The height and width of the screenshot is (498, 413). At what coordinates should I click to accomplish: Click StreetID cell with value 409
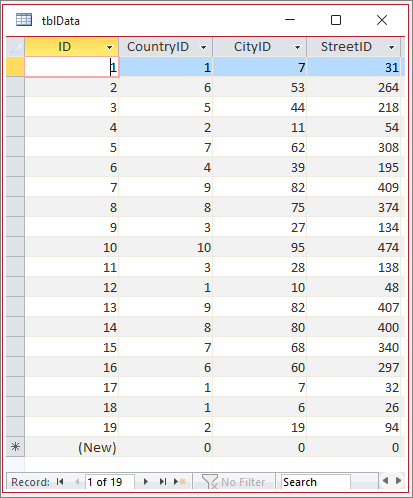point(353,187)
